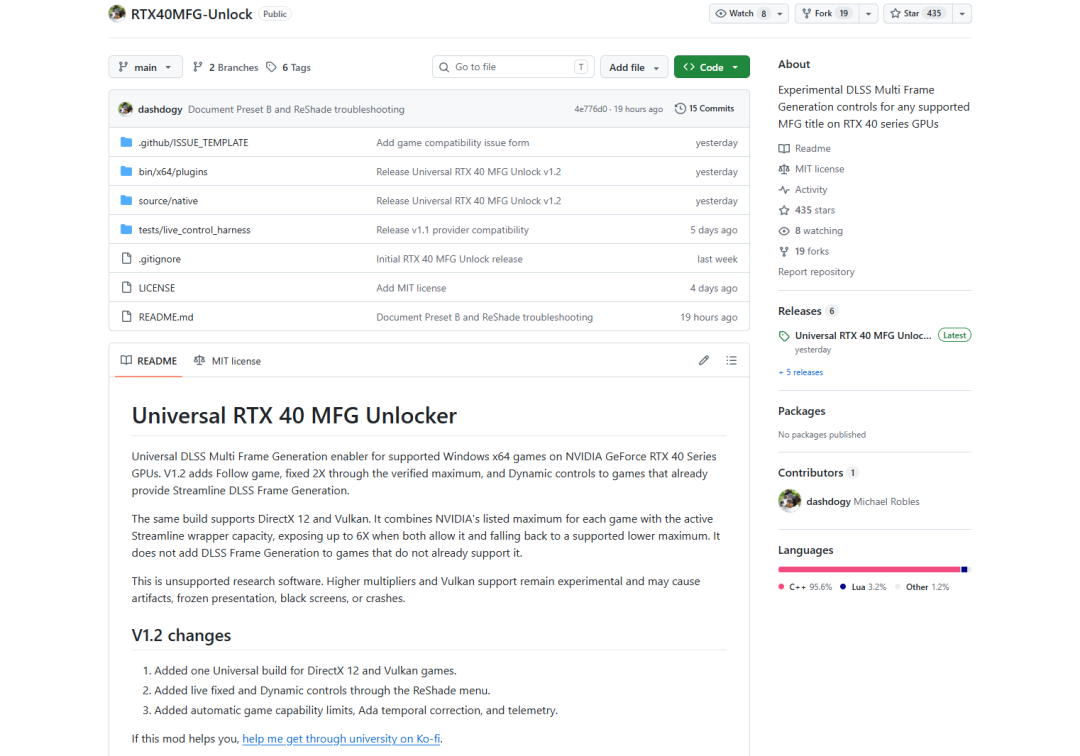Image resolution: width=1080 pixels, height=756 pixels.
Task: Click the tests/live_control_harness folder icon
Action: click(126, 229)
